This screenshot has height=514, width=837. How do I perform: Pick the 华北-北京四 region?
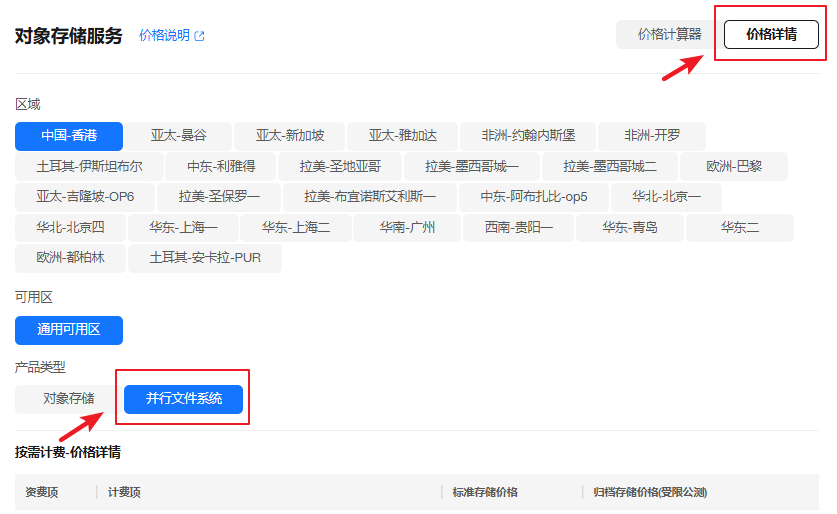tap(70, 228)
